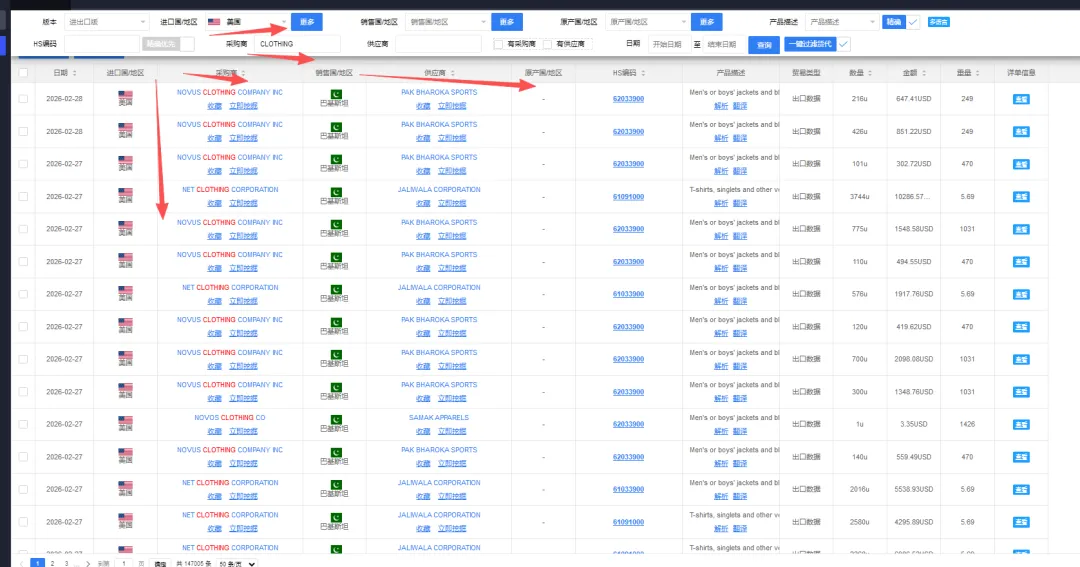Image resolution: width=1080 pixels, height=567 pixels.
Task: Open detail view button for 1u row
Action: (1021, 424)
